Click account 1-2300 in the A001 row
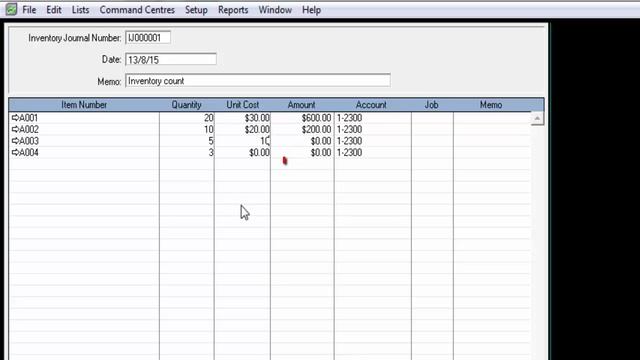 pyautogui.click(x=373, y=118)
